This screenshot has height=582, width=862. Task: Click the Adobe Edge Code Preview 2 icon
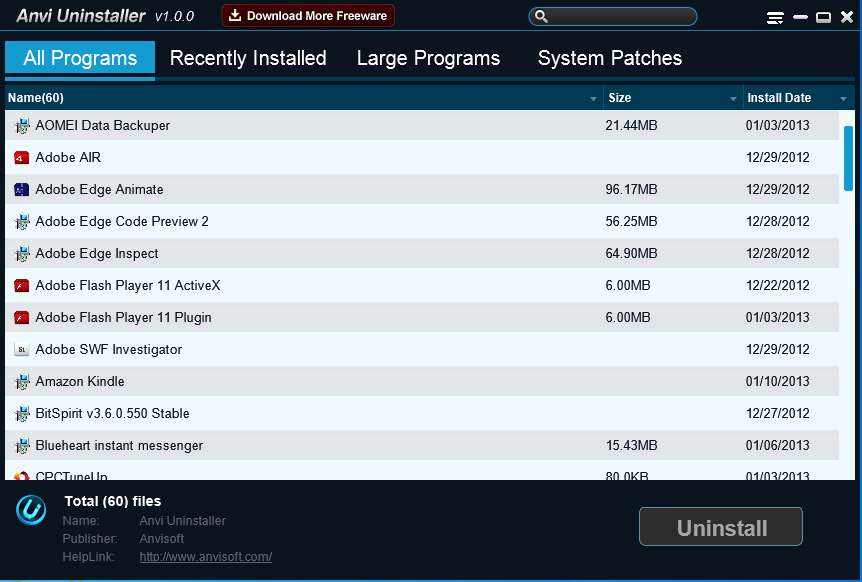coord(22,222)
